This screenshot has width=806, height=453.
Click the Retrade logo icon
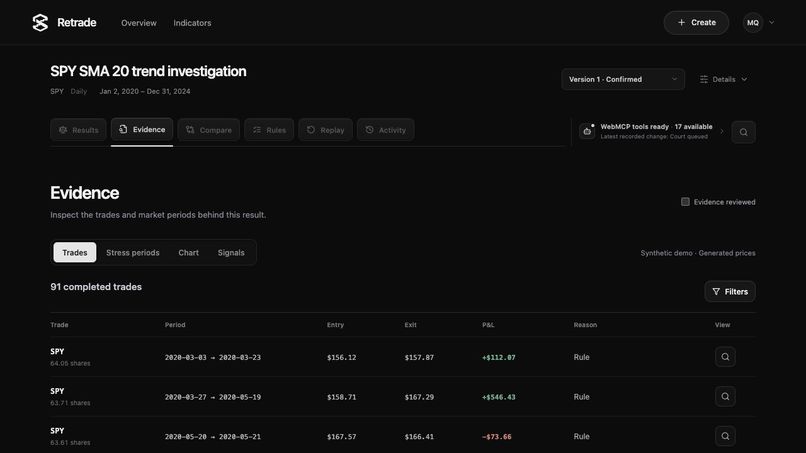point(40,23)
